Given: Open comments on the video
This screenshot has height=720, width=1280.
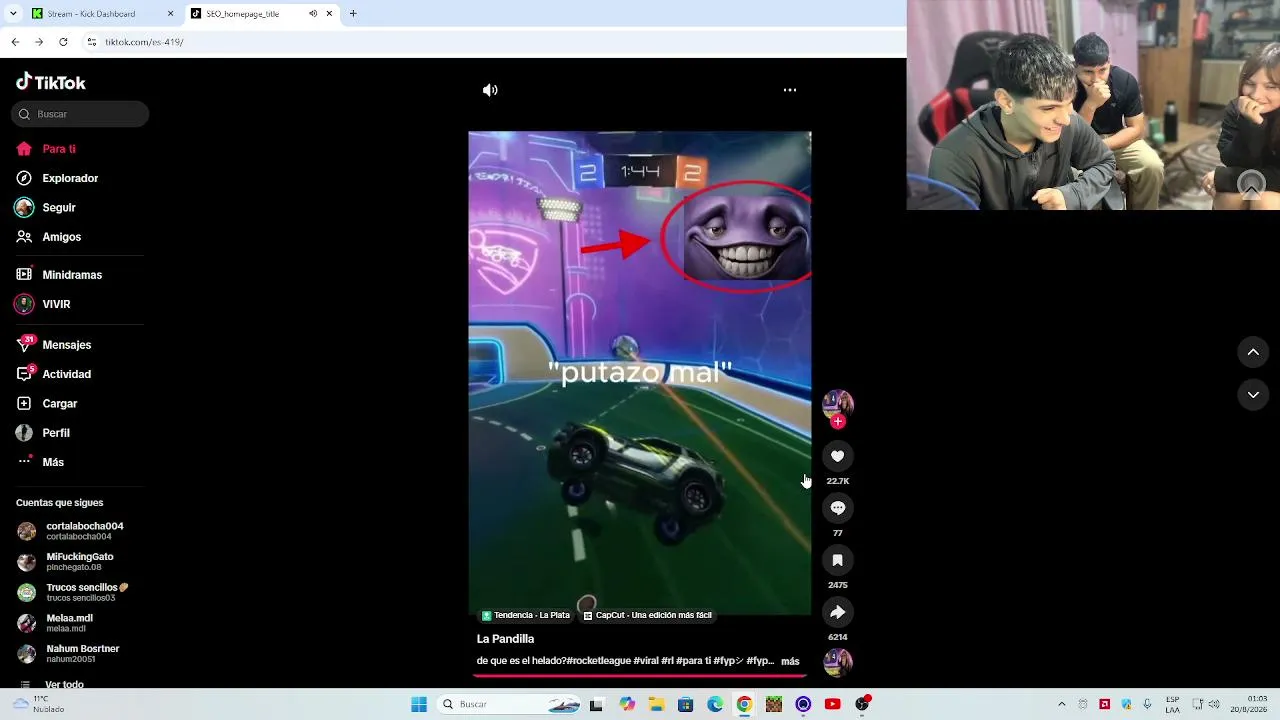Looking at the screenshot, I should coord(838,508).
